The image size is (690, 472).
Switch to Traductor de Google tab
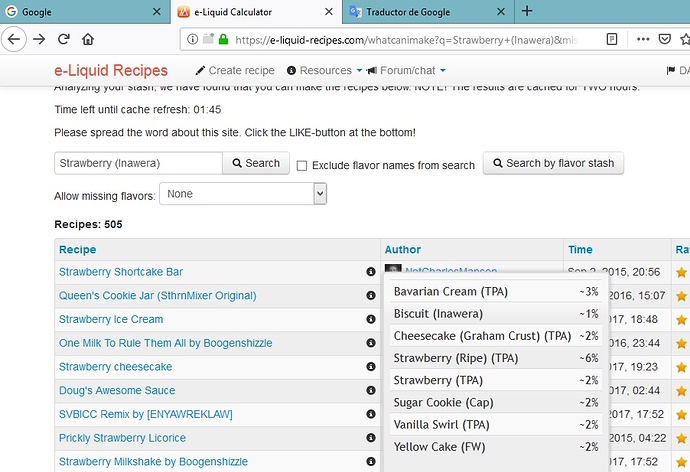coord(428,12)
